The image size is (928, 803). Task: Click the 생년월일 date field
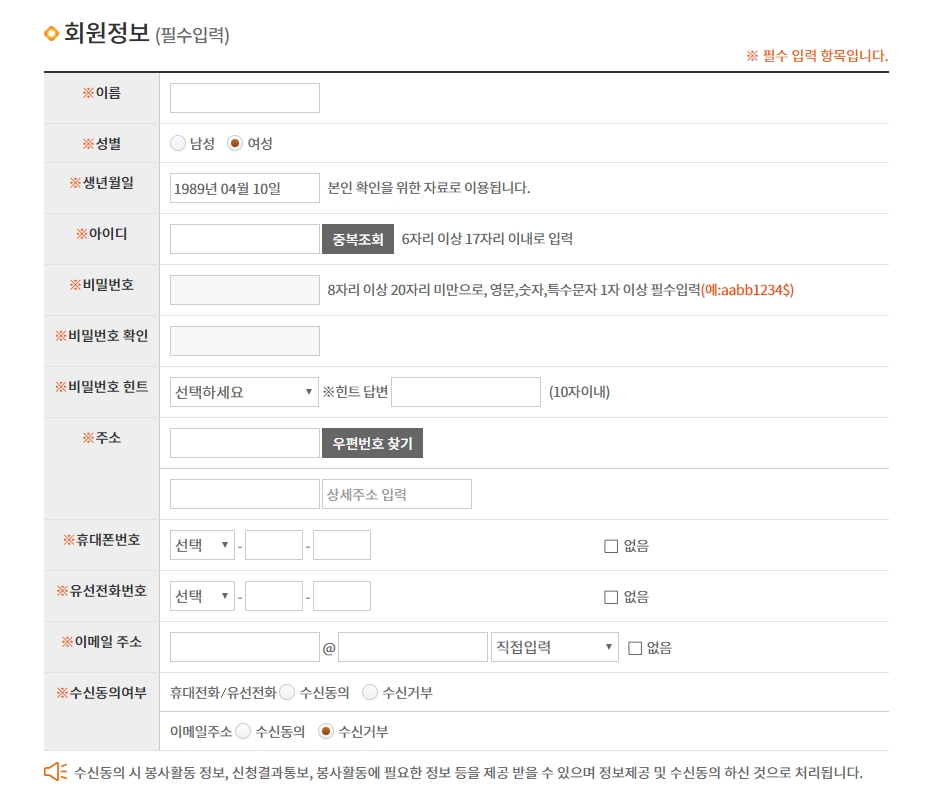pyautogui.click(x=244, y=188)
